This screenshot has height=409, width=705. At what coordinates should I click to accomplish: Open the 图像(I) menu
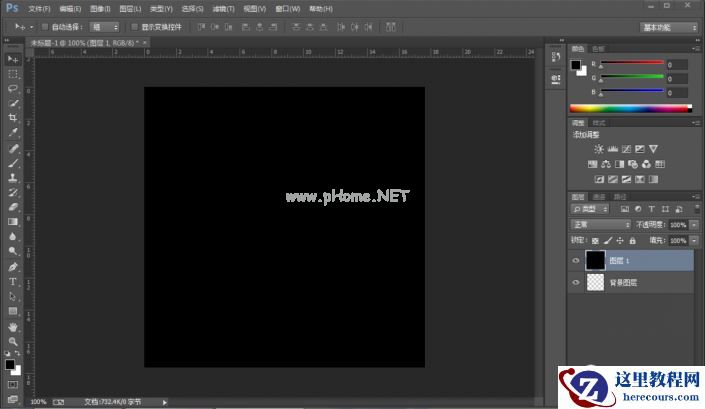pos(100,9)
